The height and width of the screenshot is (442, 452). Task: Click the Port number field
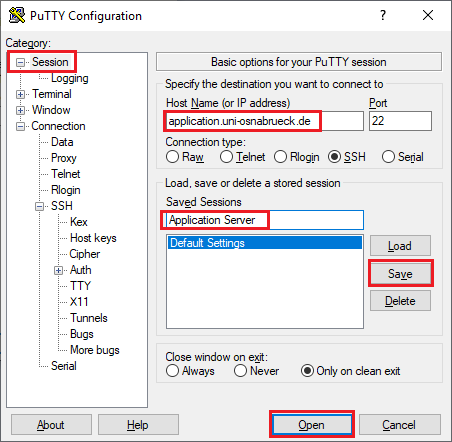point(400,121)
